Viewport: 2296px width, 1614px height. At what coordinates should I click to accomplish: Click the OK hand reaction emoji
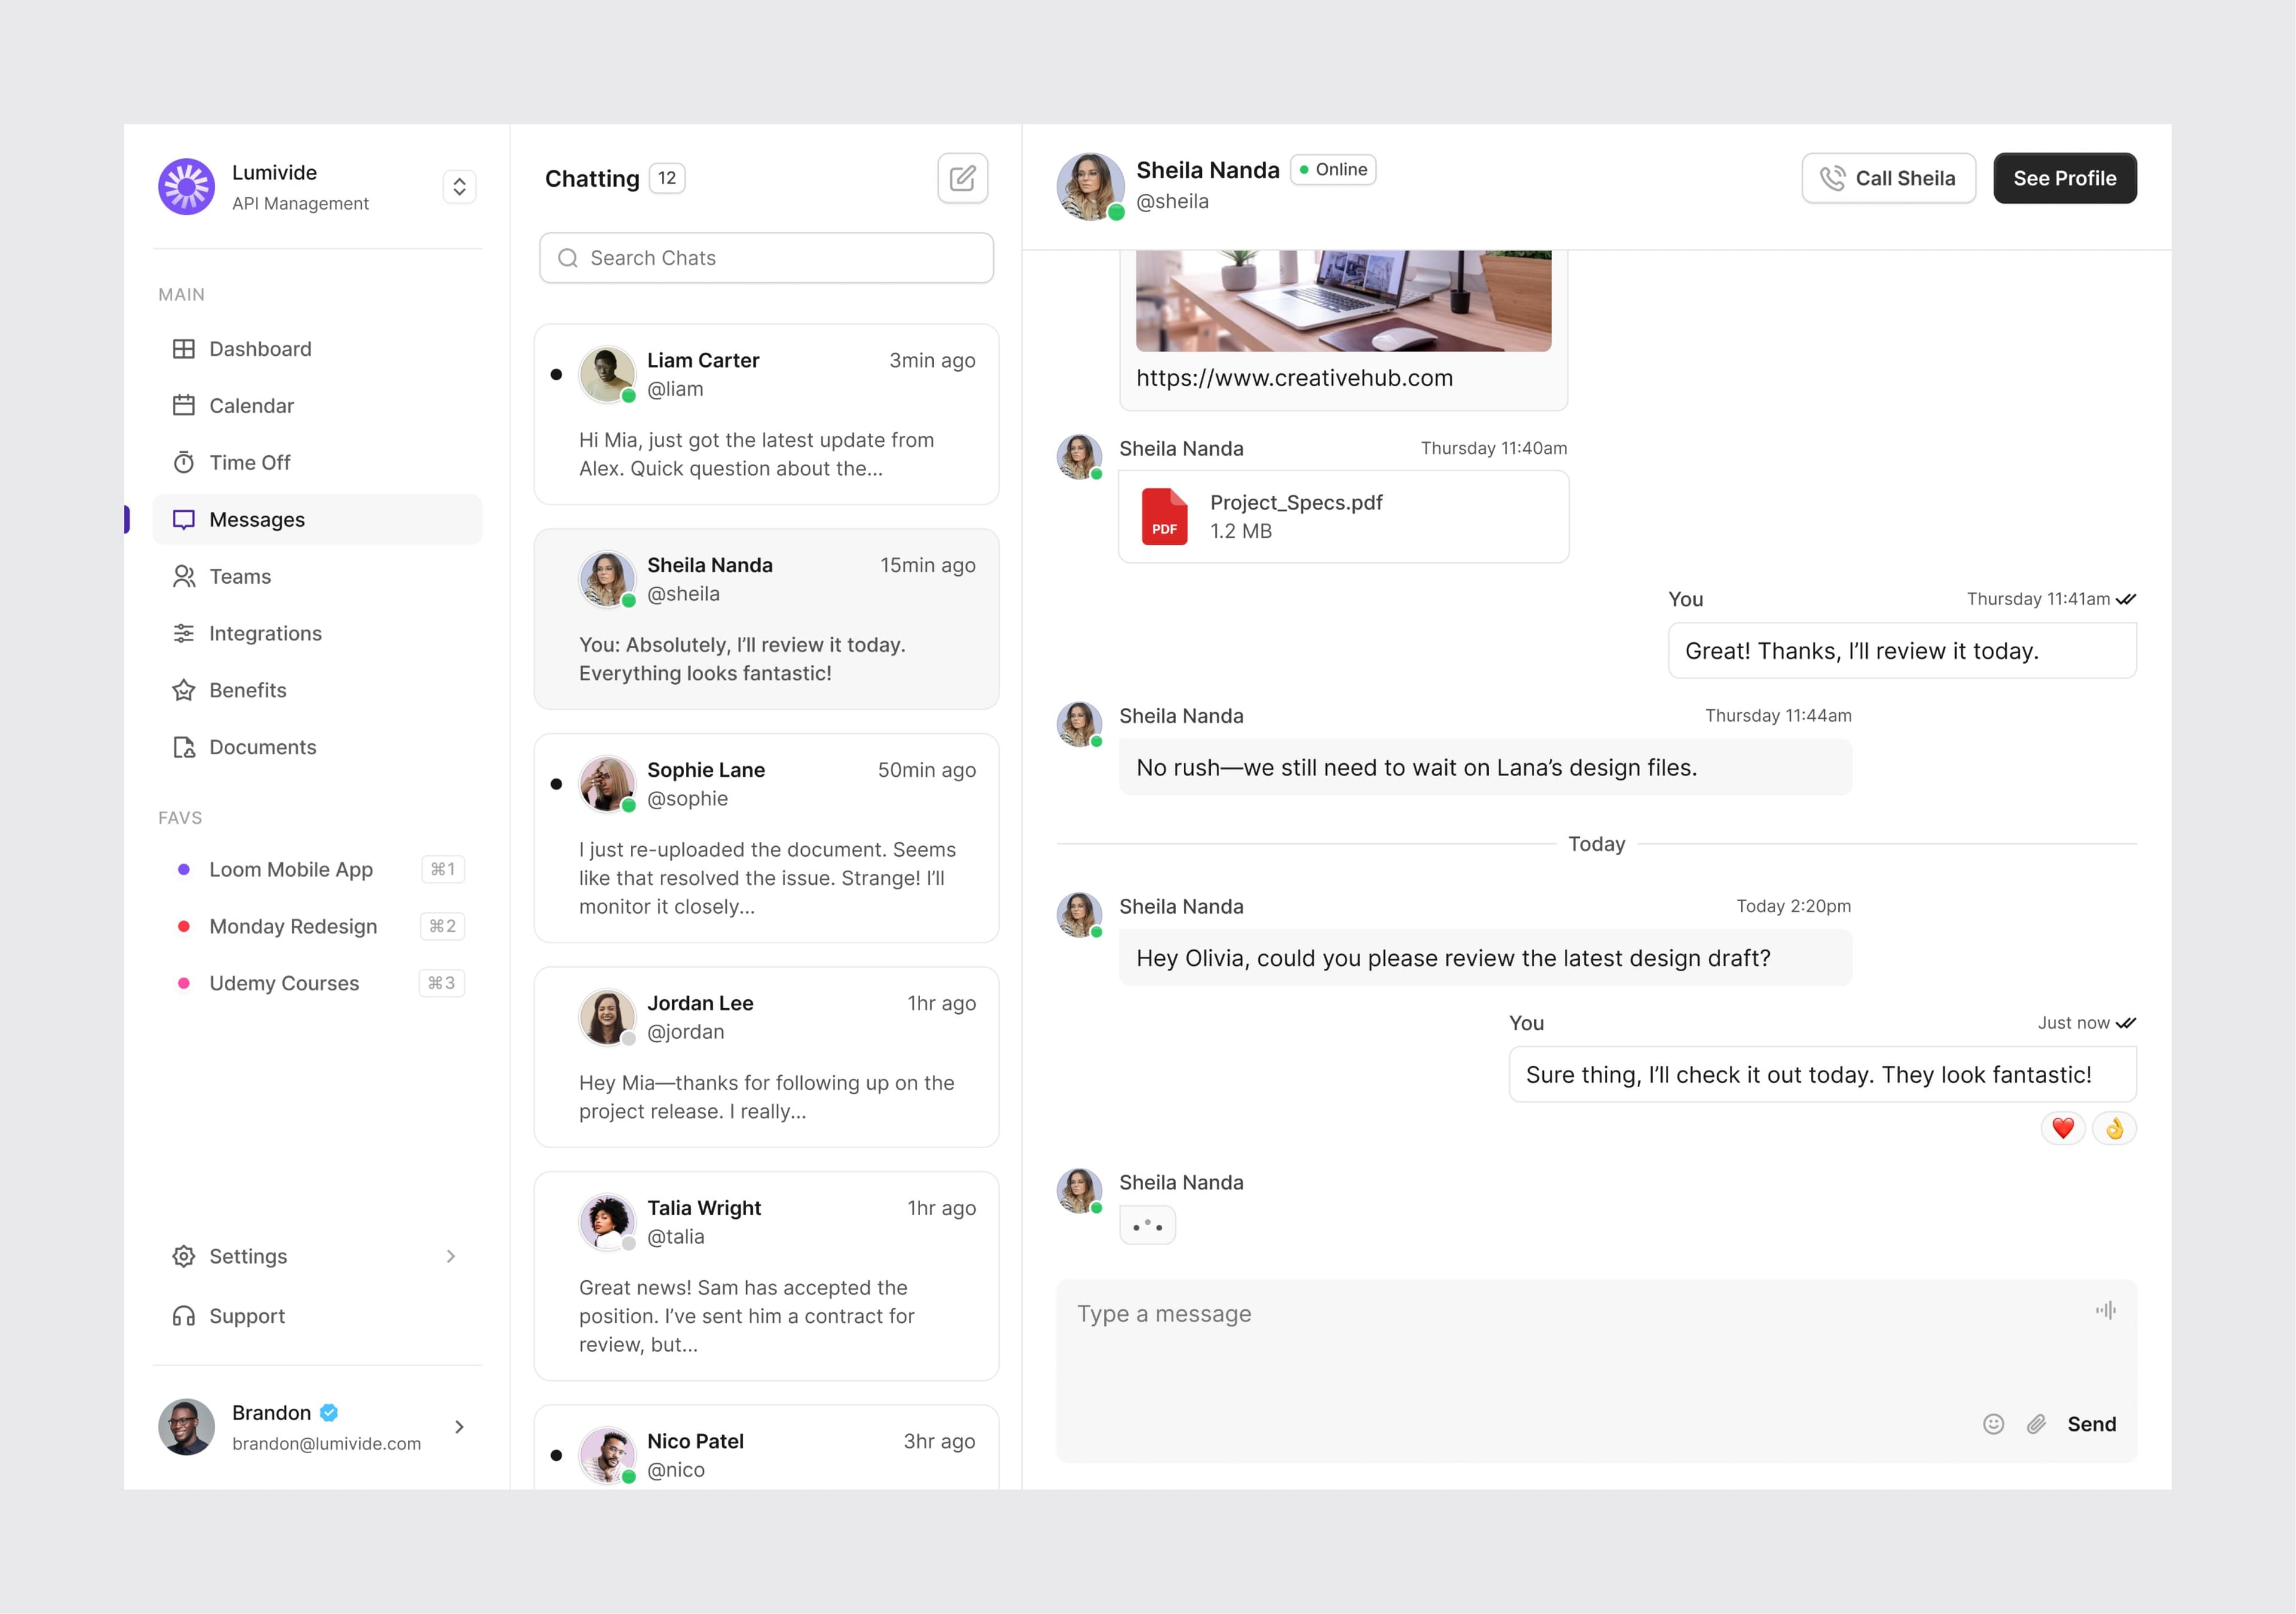pyautogui.click(x=2114, y=1128)
